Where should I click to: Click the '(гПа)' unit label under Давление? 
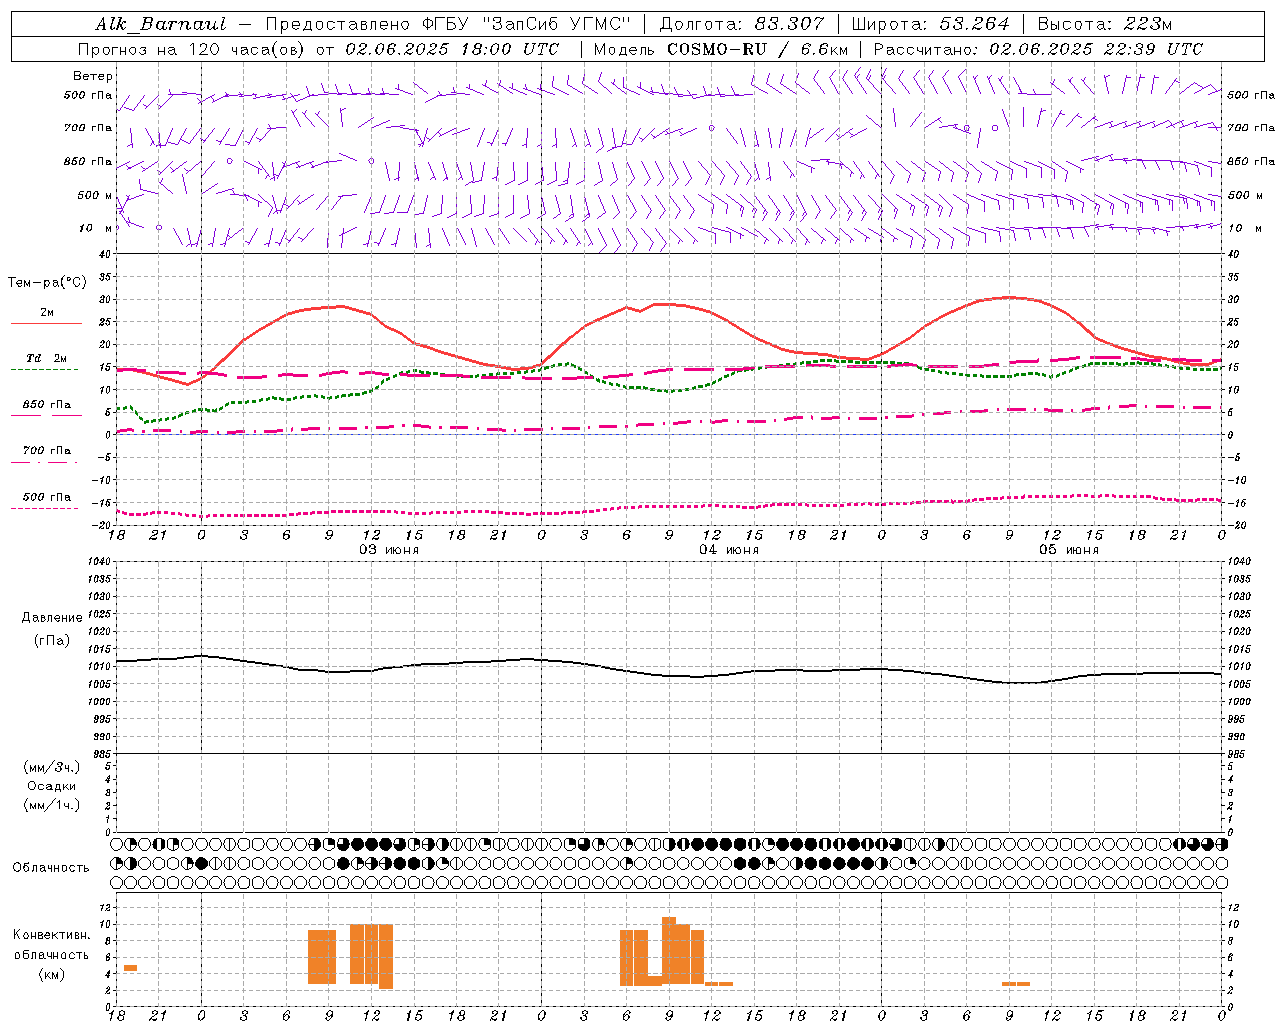point(52,640)
